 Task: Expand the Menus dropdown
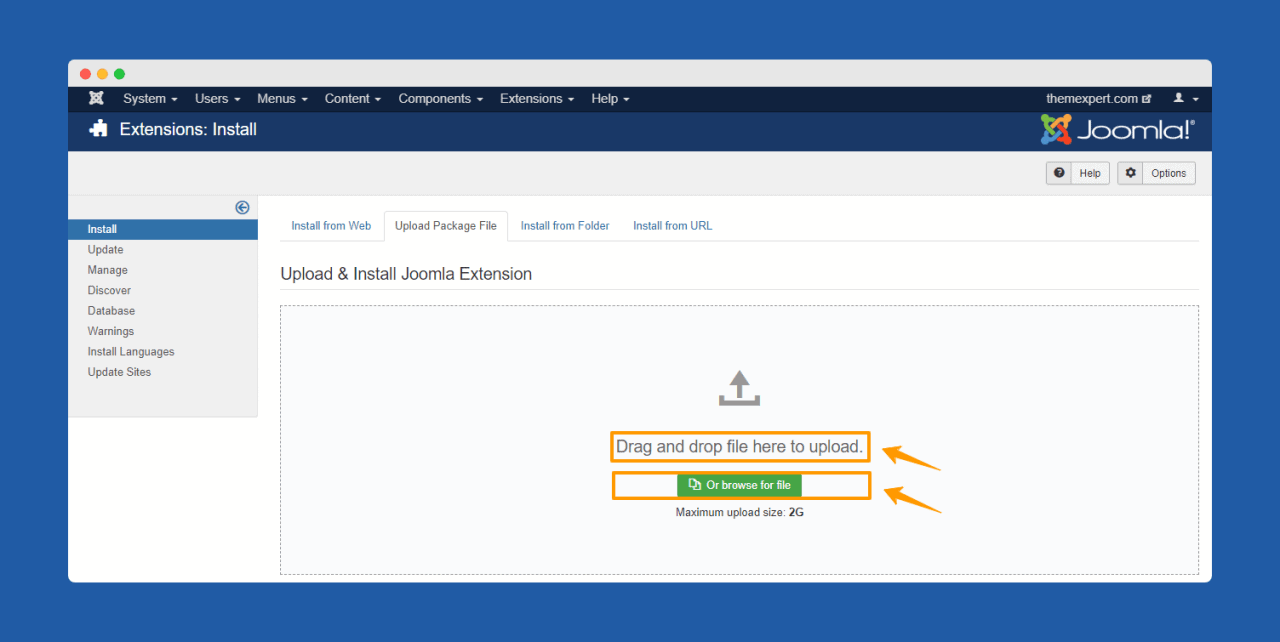coord(282,98)
